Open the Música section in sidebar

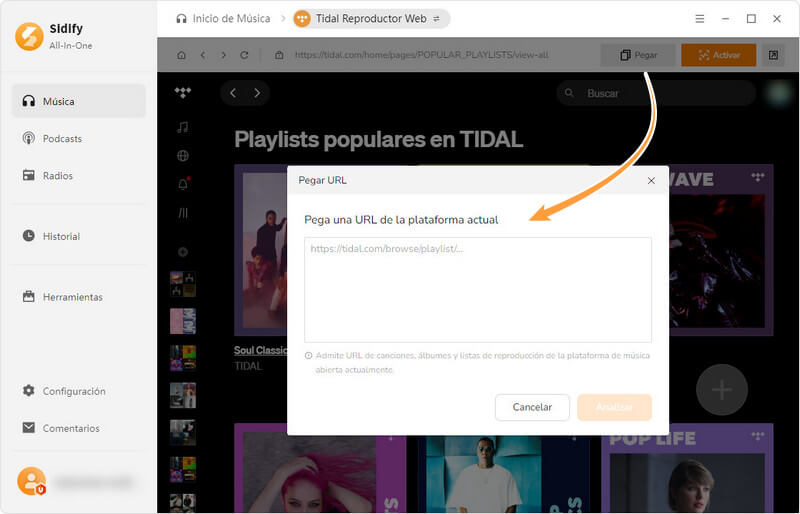pyautogui.click(x=79, y=101)
